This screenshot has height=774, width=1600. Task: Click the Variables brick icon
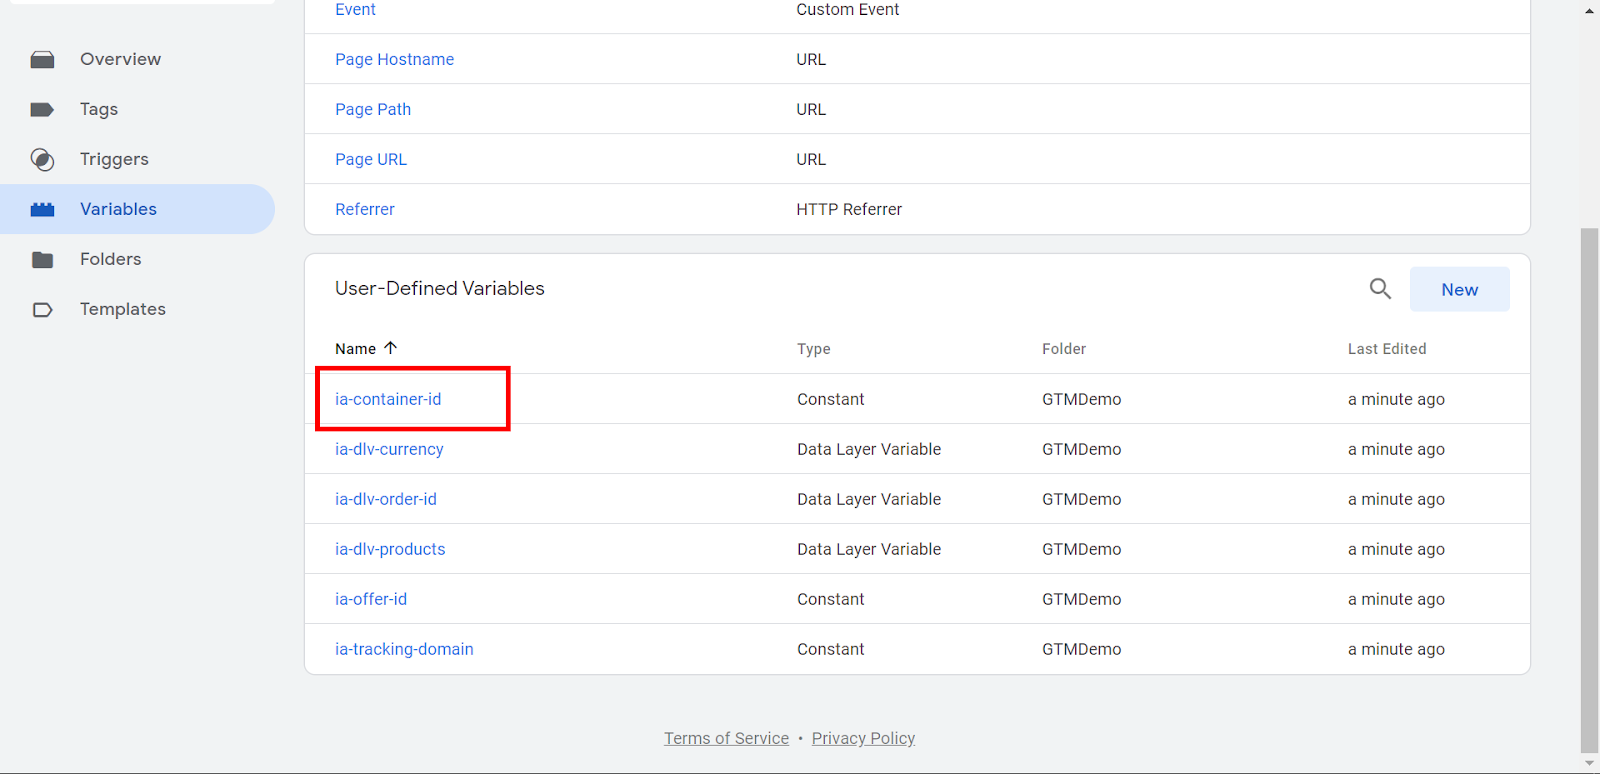42,210
